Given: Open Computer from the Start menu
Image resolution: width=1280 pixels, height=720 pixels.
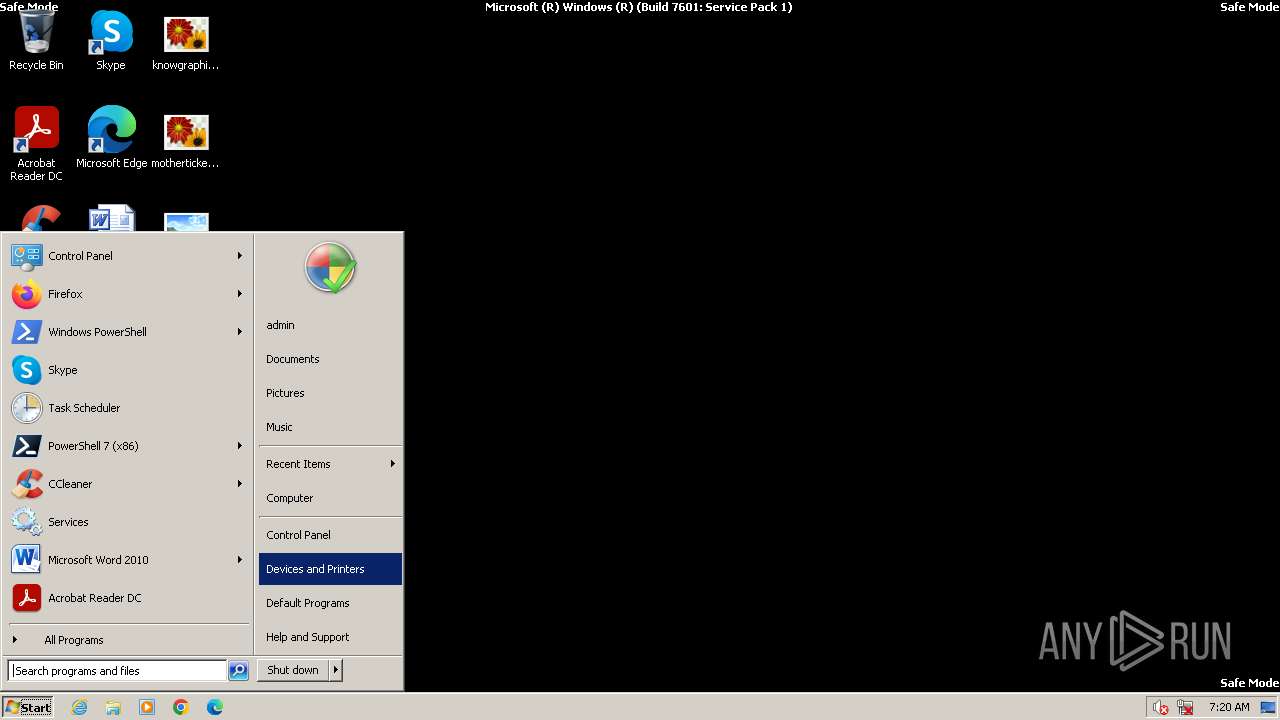Looking at the screenshot, I should [330, 498].
